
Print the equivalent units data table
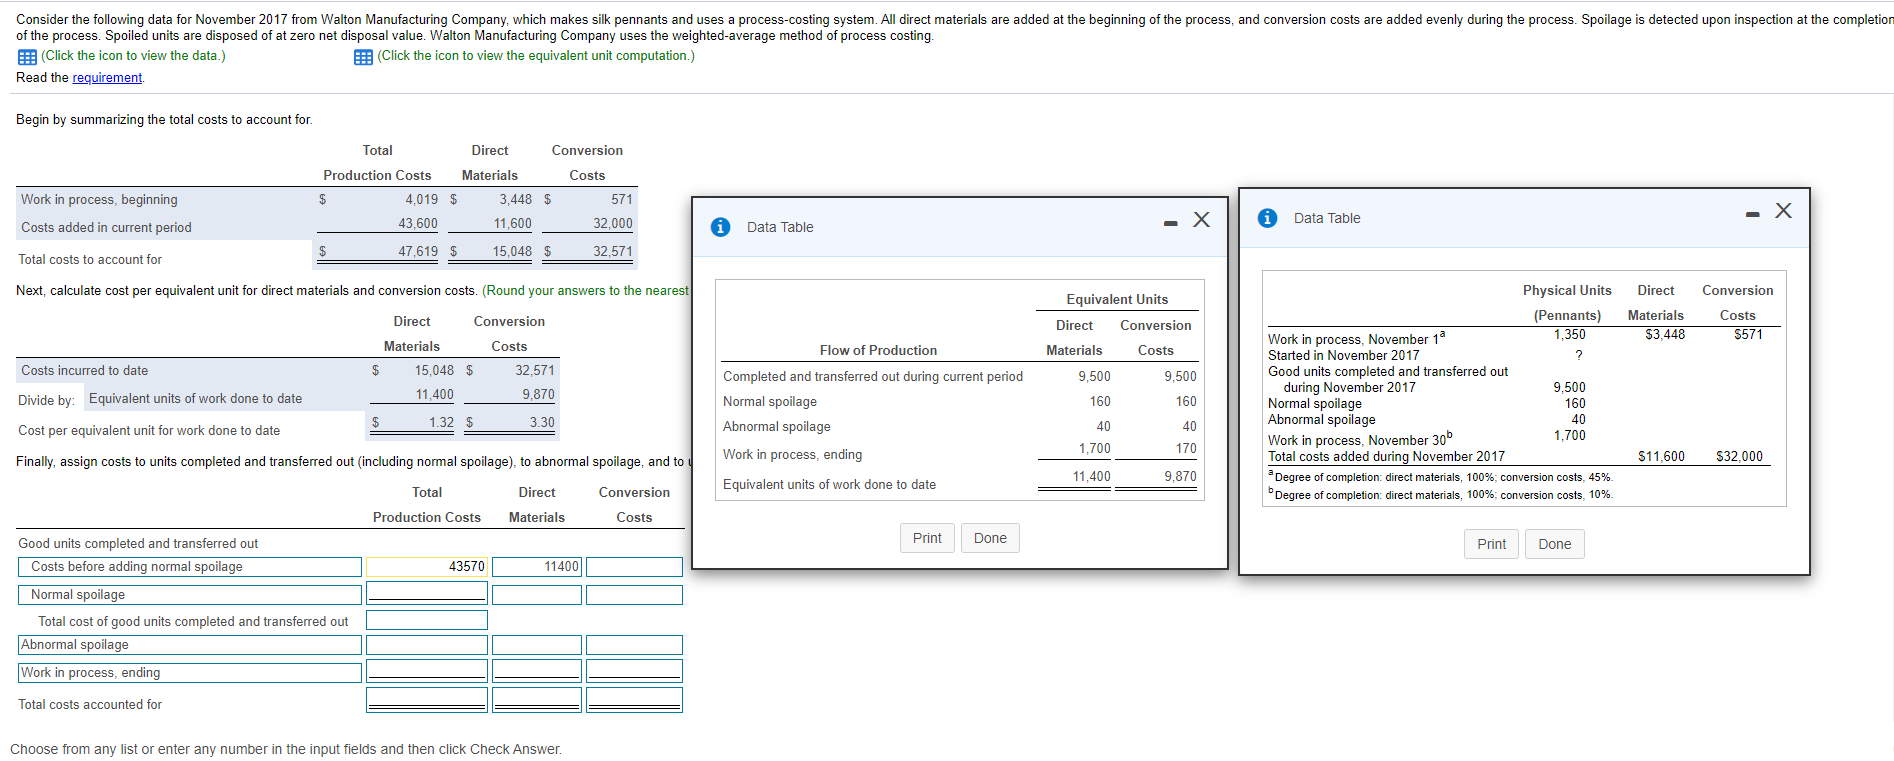coord(927,538)
